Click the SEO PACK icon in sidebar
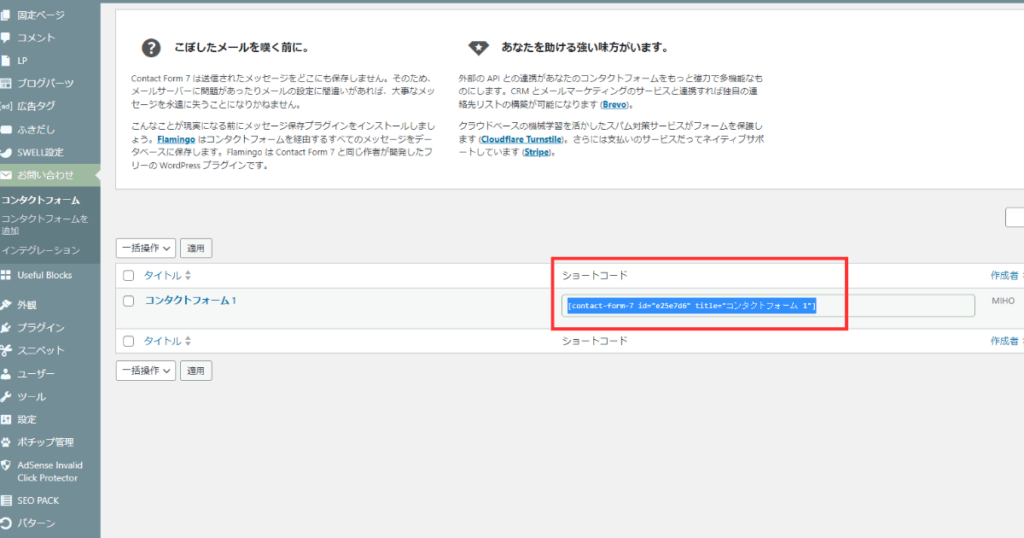1024x538 pixels. [x=5, y=501]
